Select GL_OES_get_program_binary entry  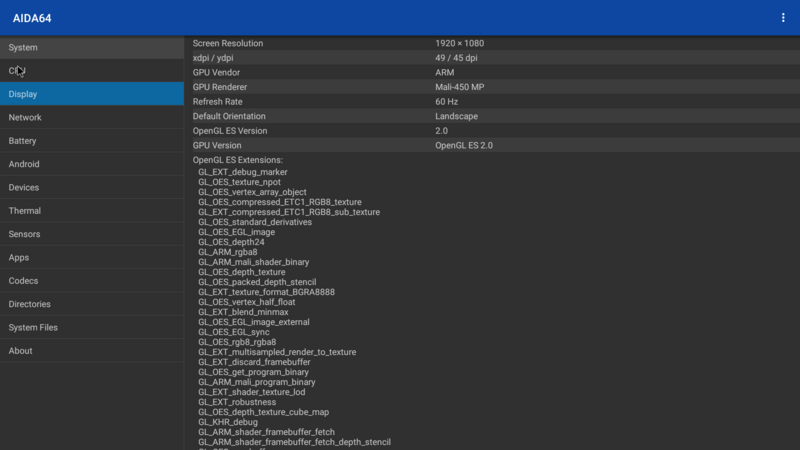[253, 372]
